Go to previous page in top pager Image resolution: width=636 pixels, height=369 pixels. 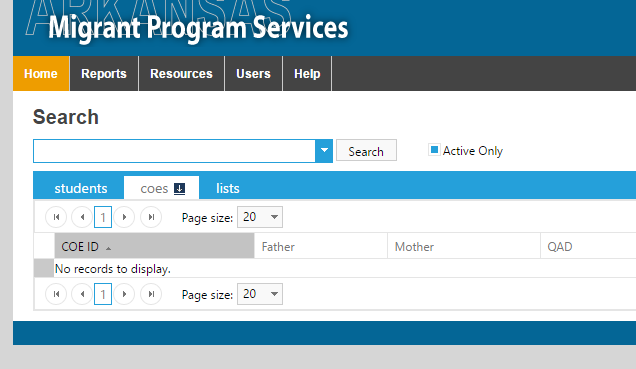pos(82,217)
